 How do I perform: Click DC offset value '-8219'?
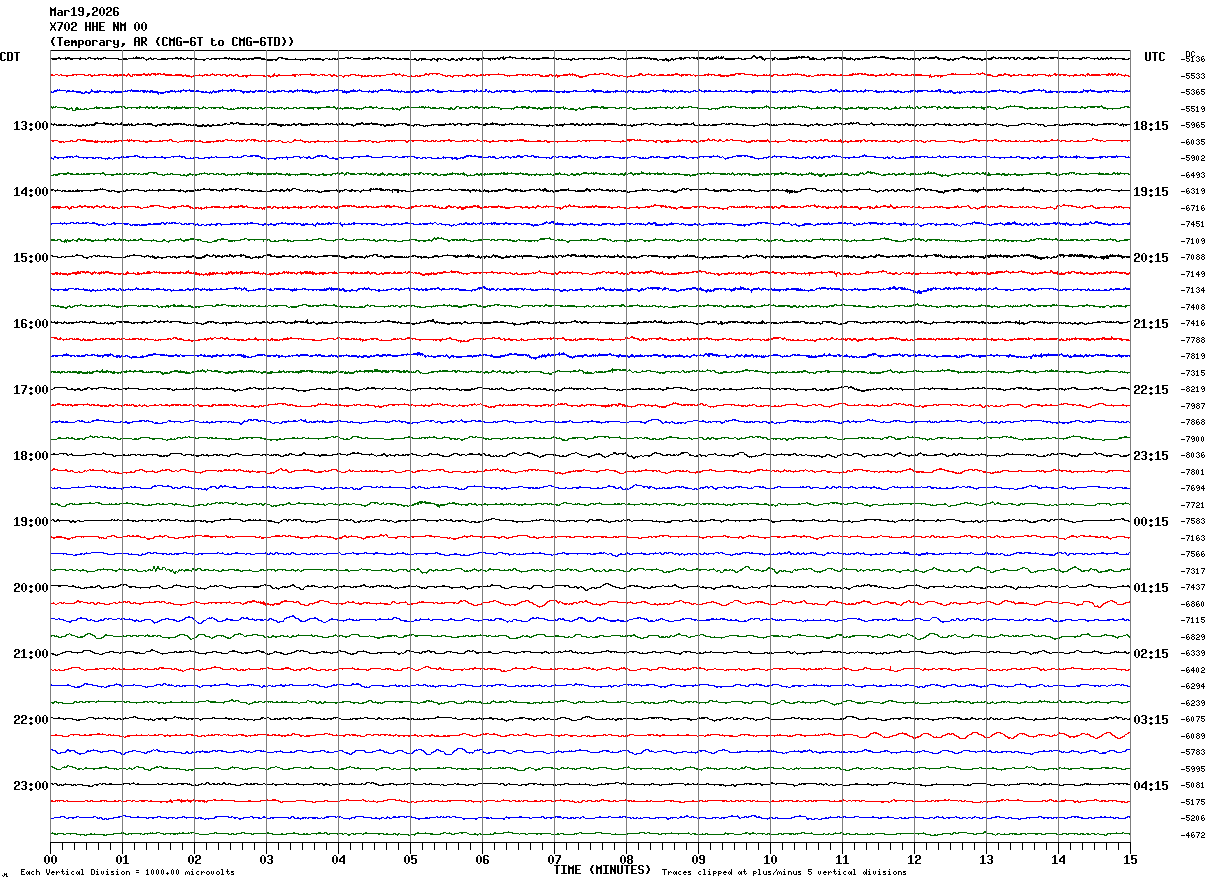[x=1194, y=390]
